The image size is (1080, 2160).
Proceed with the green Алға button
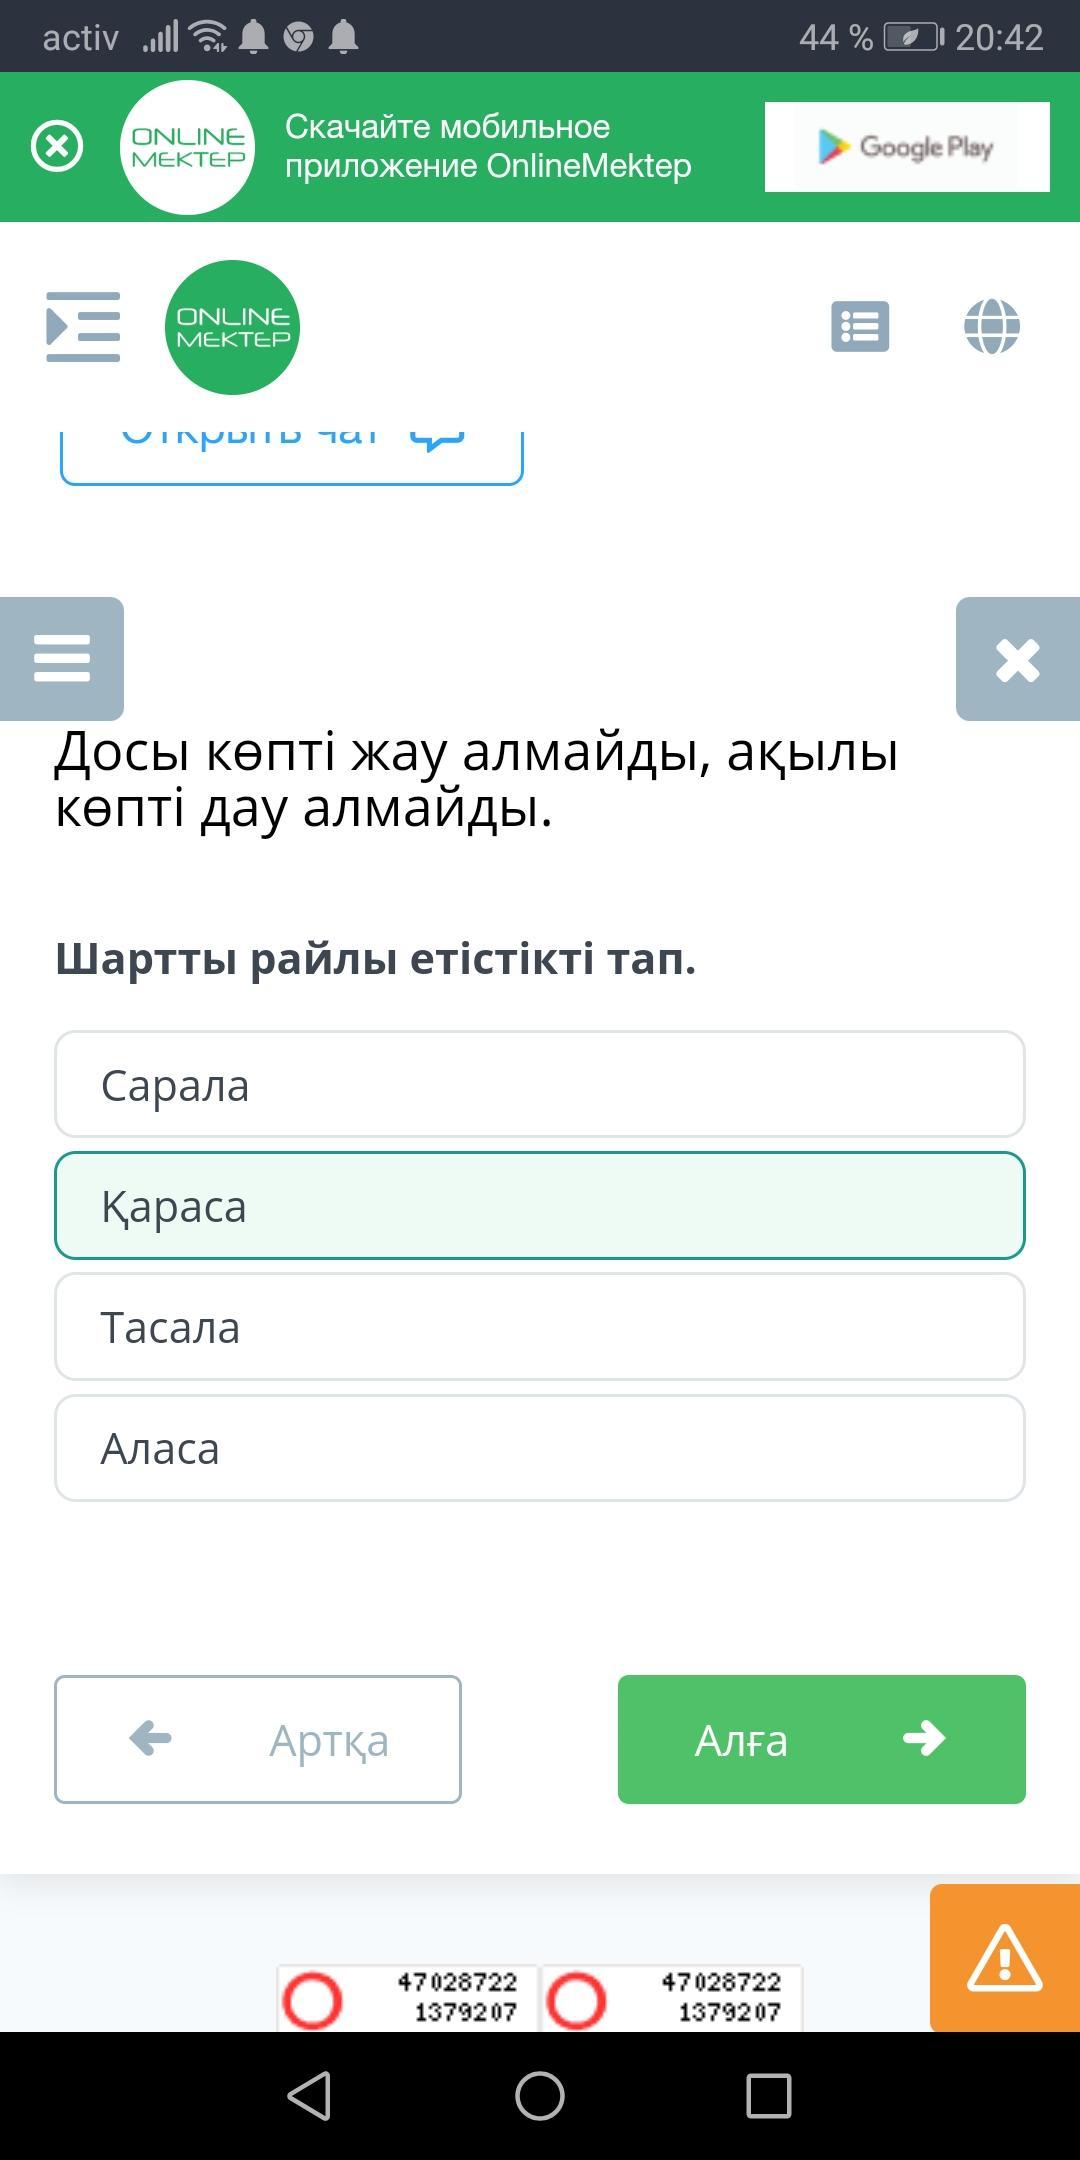tap(821, 1740)
